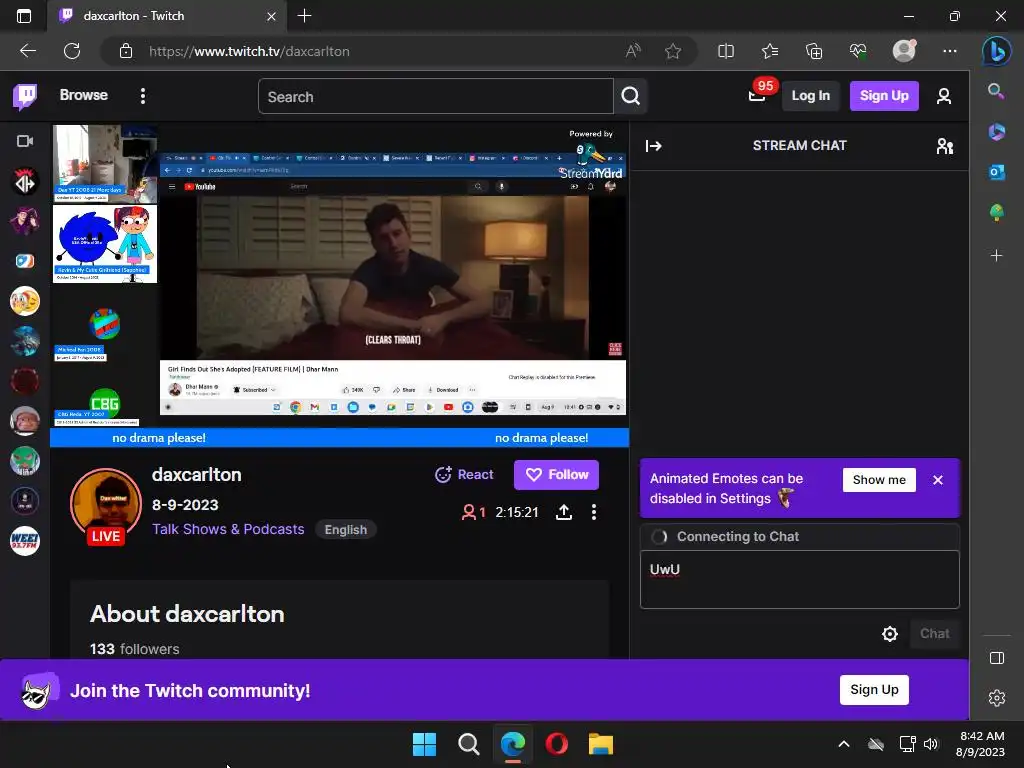Click the camera icon in left sidebar

pyautogui.click(x=25, y=141)
